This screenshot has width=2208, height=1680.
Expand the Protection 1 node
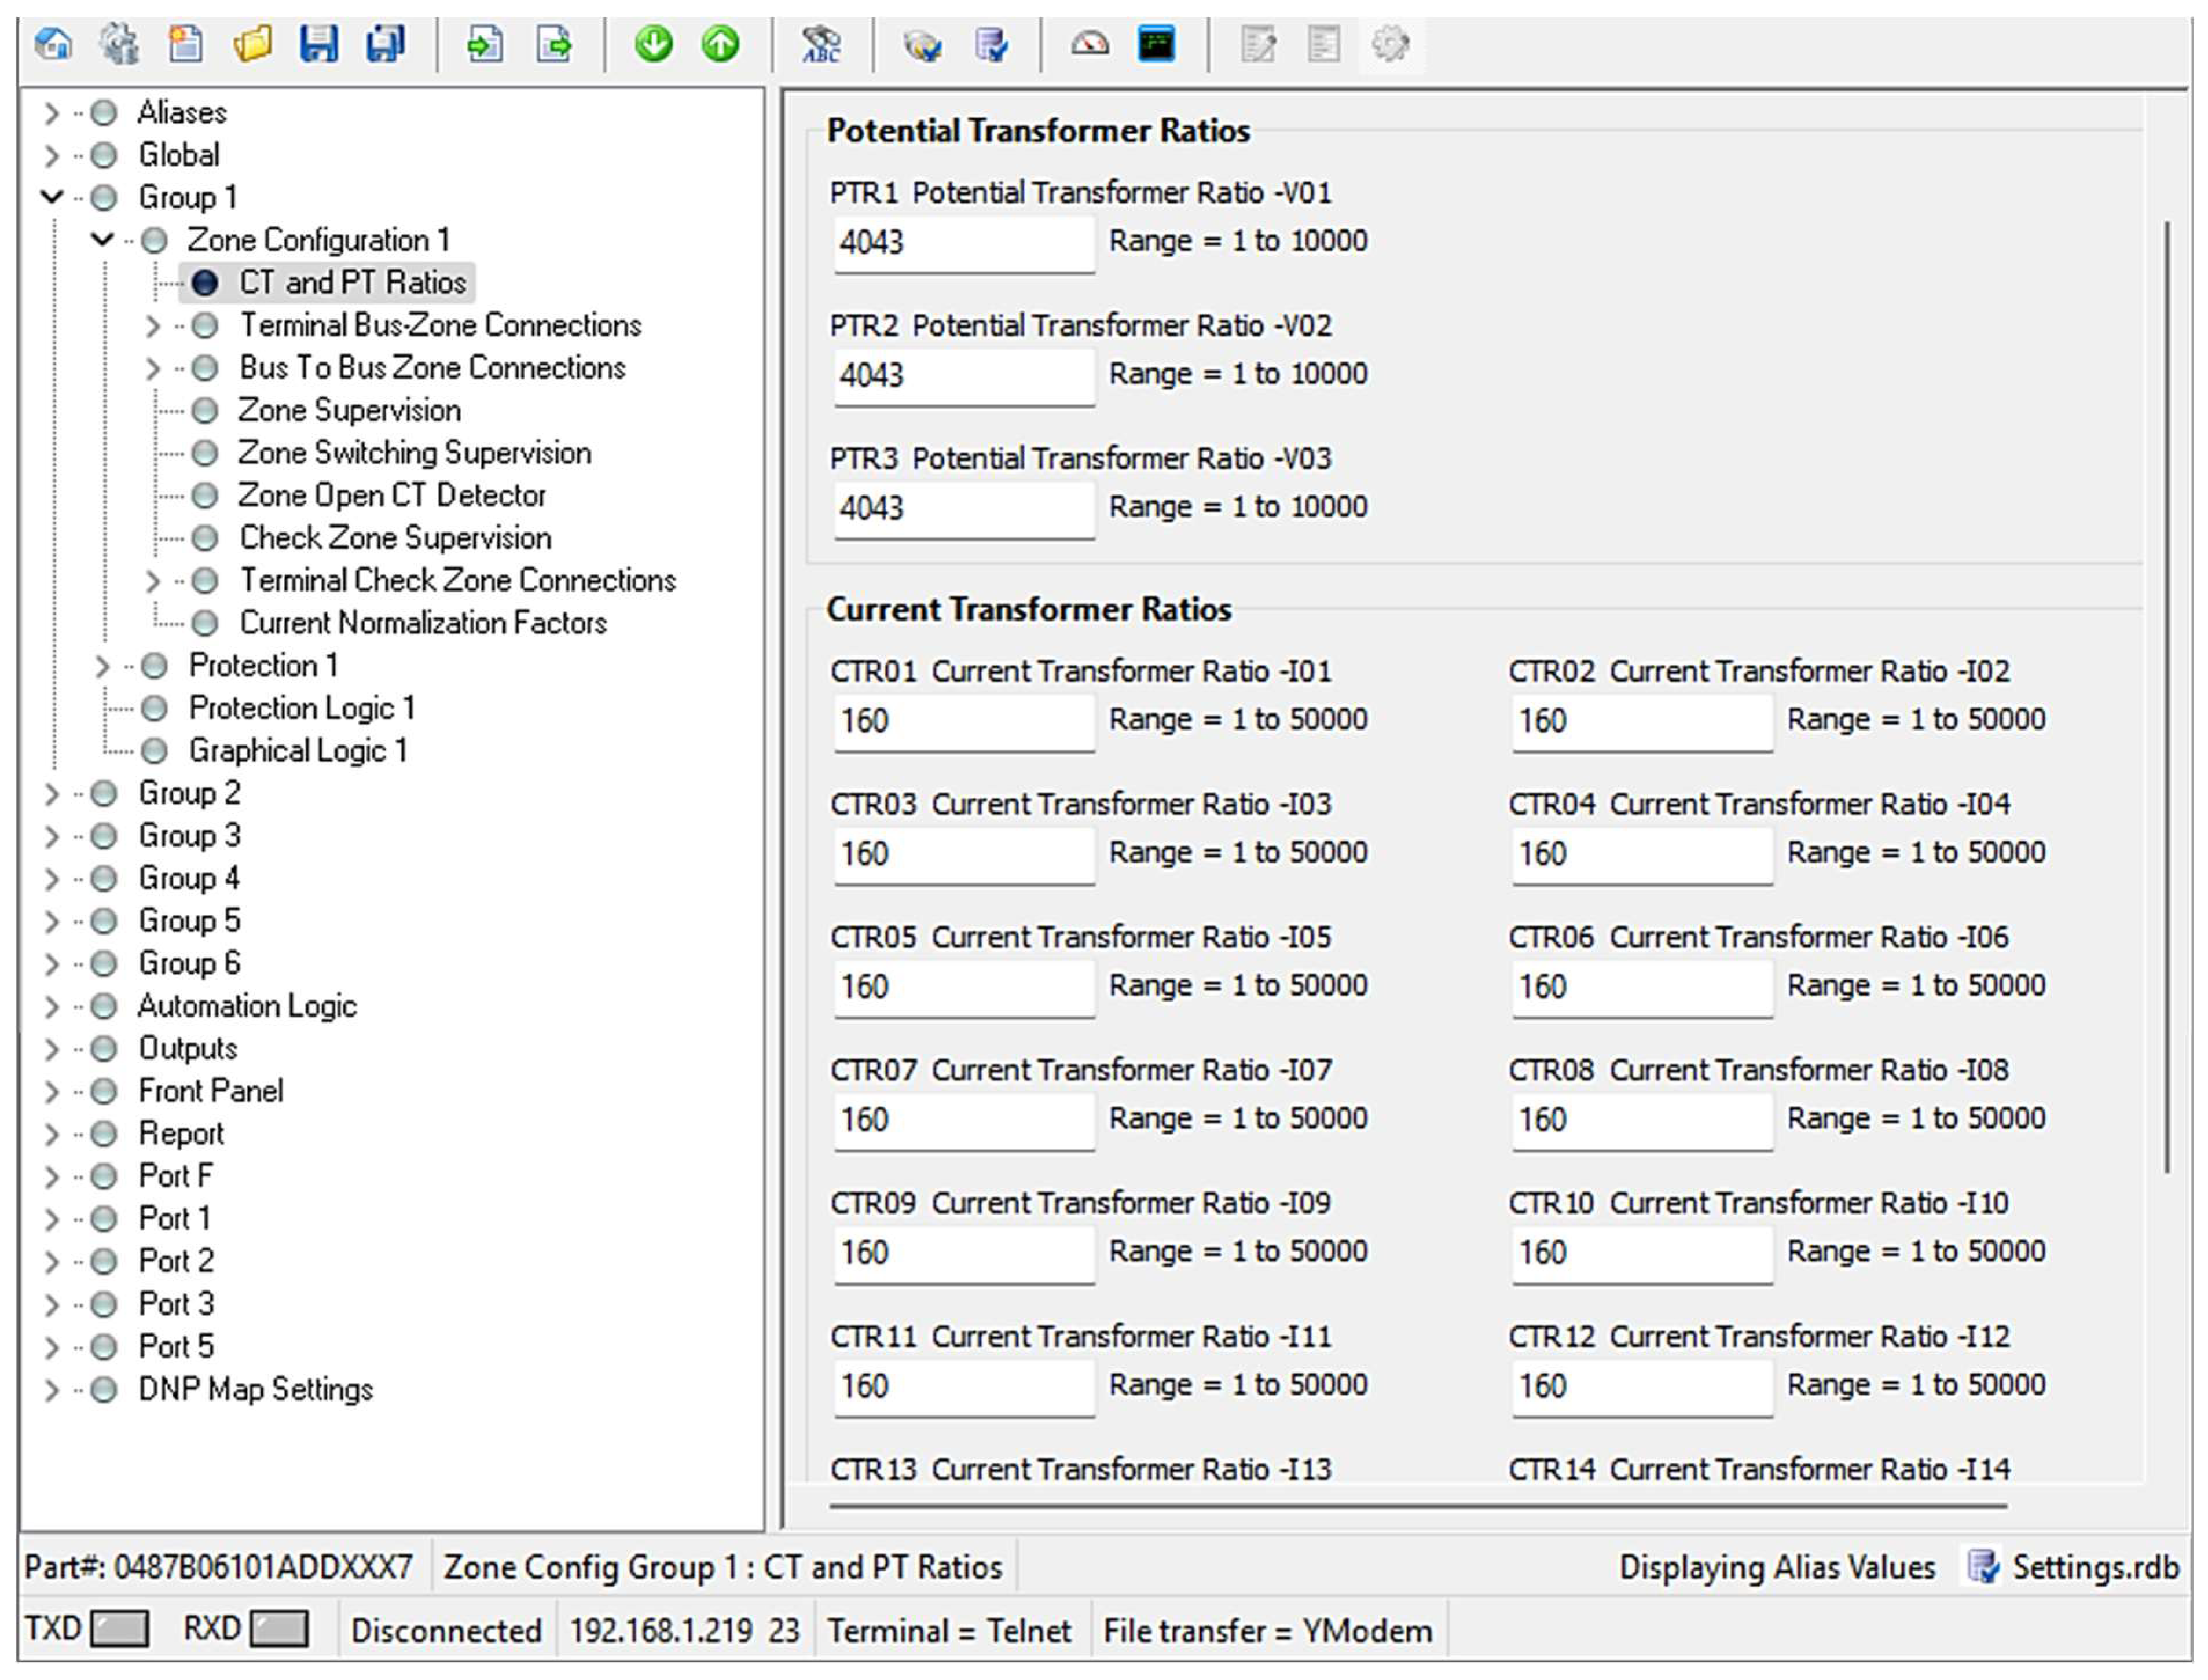pos(101,666)
